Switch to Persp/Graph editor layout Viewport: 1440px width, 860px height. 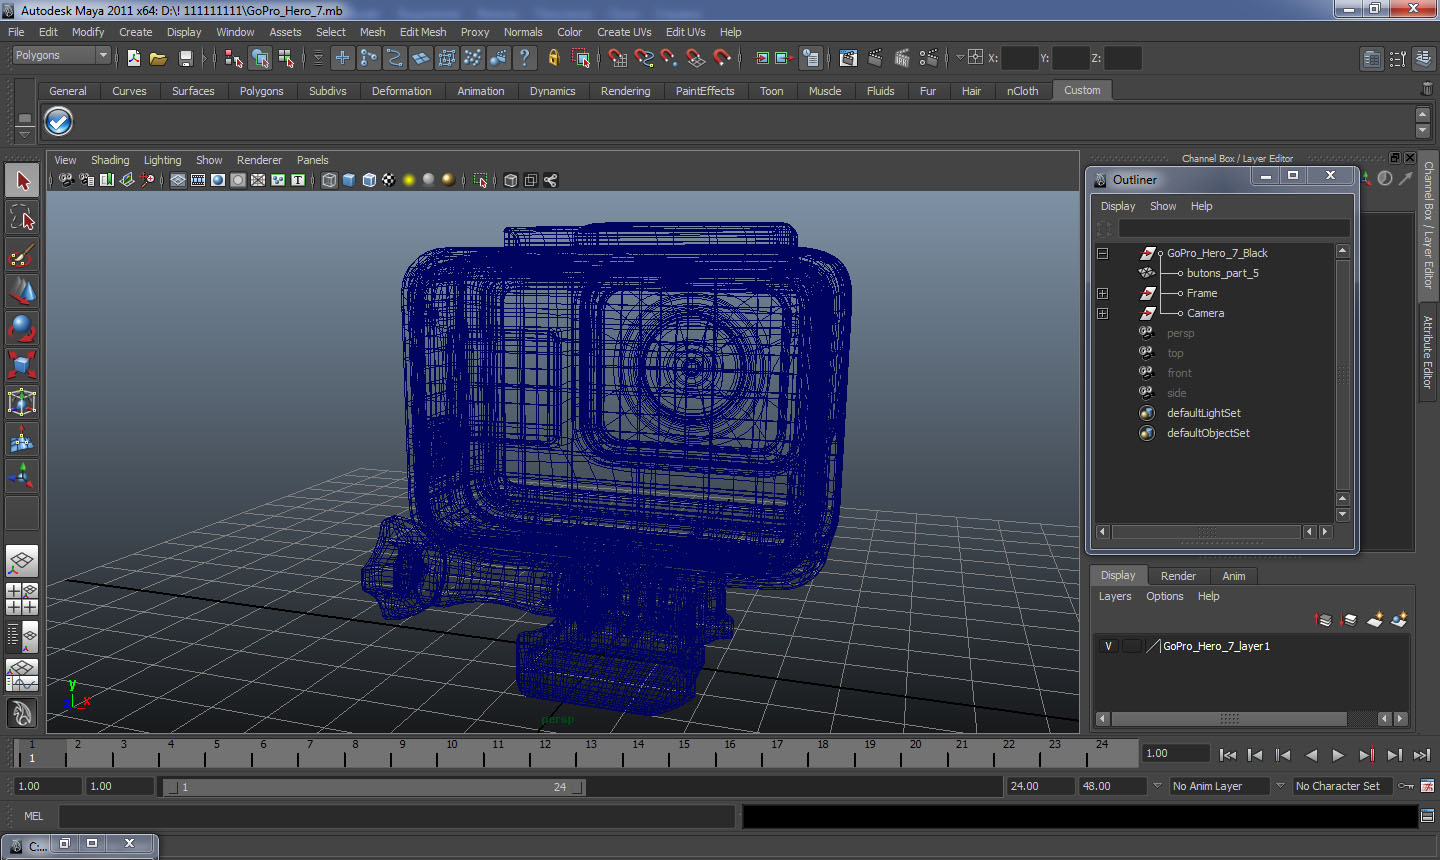[x=22, y=675]
